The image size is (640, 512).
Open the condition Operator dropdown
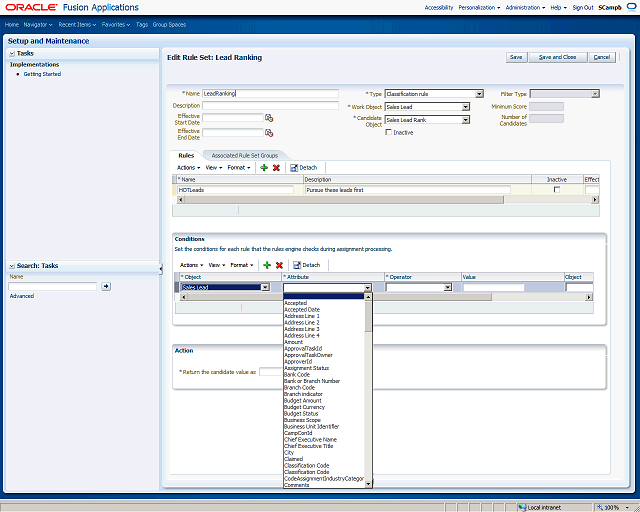pos(448,287)
